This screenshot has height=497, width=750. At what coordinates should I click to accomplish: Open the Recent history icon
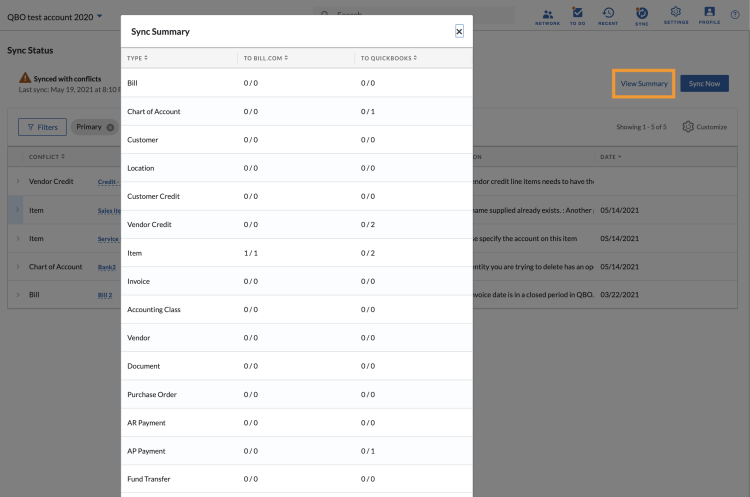click(x=608, y=17)
